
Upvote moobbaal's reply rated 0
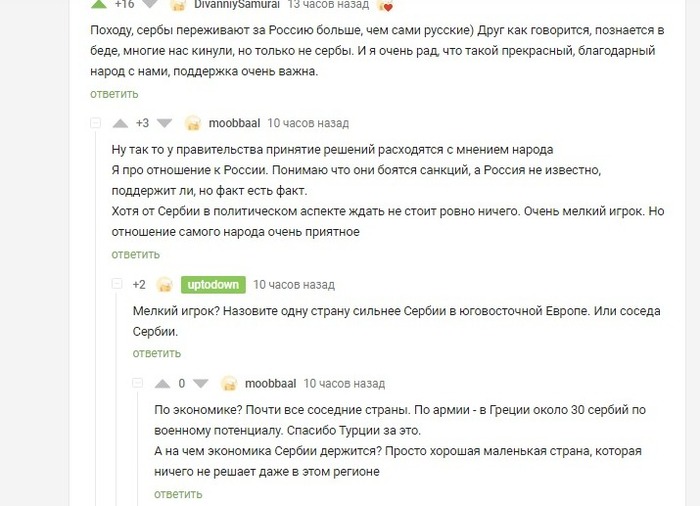(x=161, y=383)
